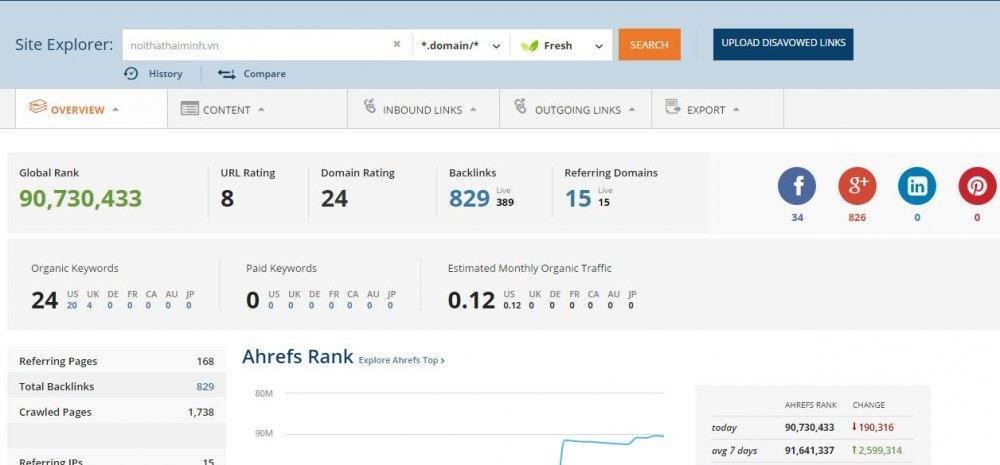1000x465 pixels.
Task: Click today's Ahrefs rank 90,730,433 in table
Action: pos(809,427)
